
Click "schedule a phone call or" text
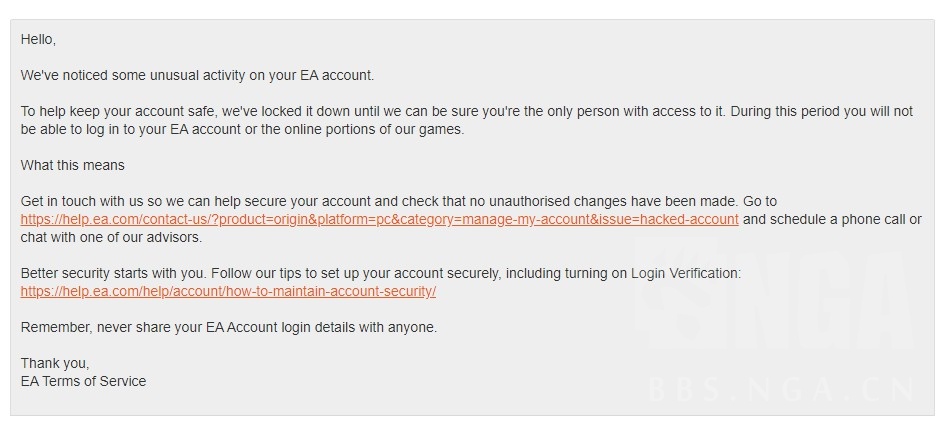tap(837, 219)
